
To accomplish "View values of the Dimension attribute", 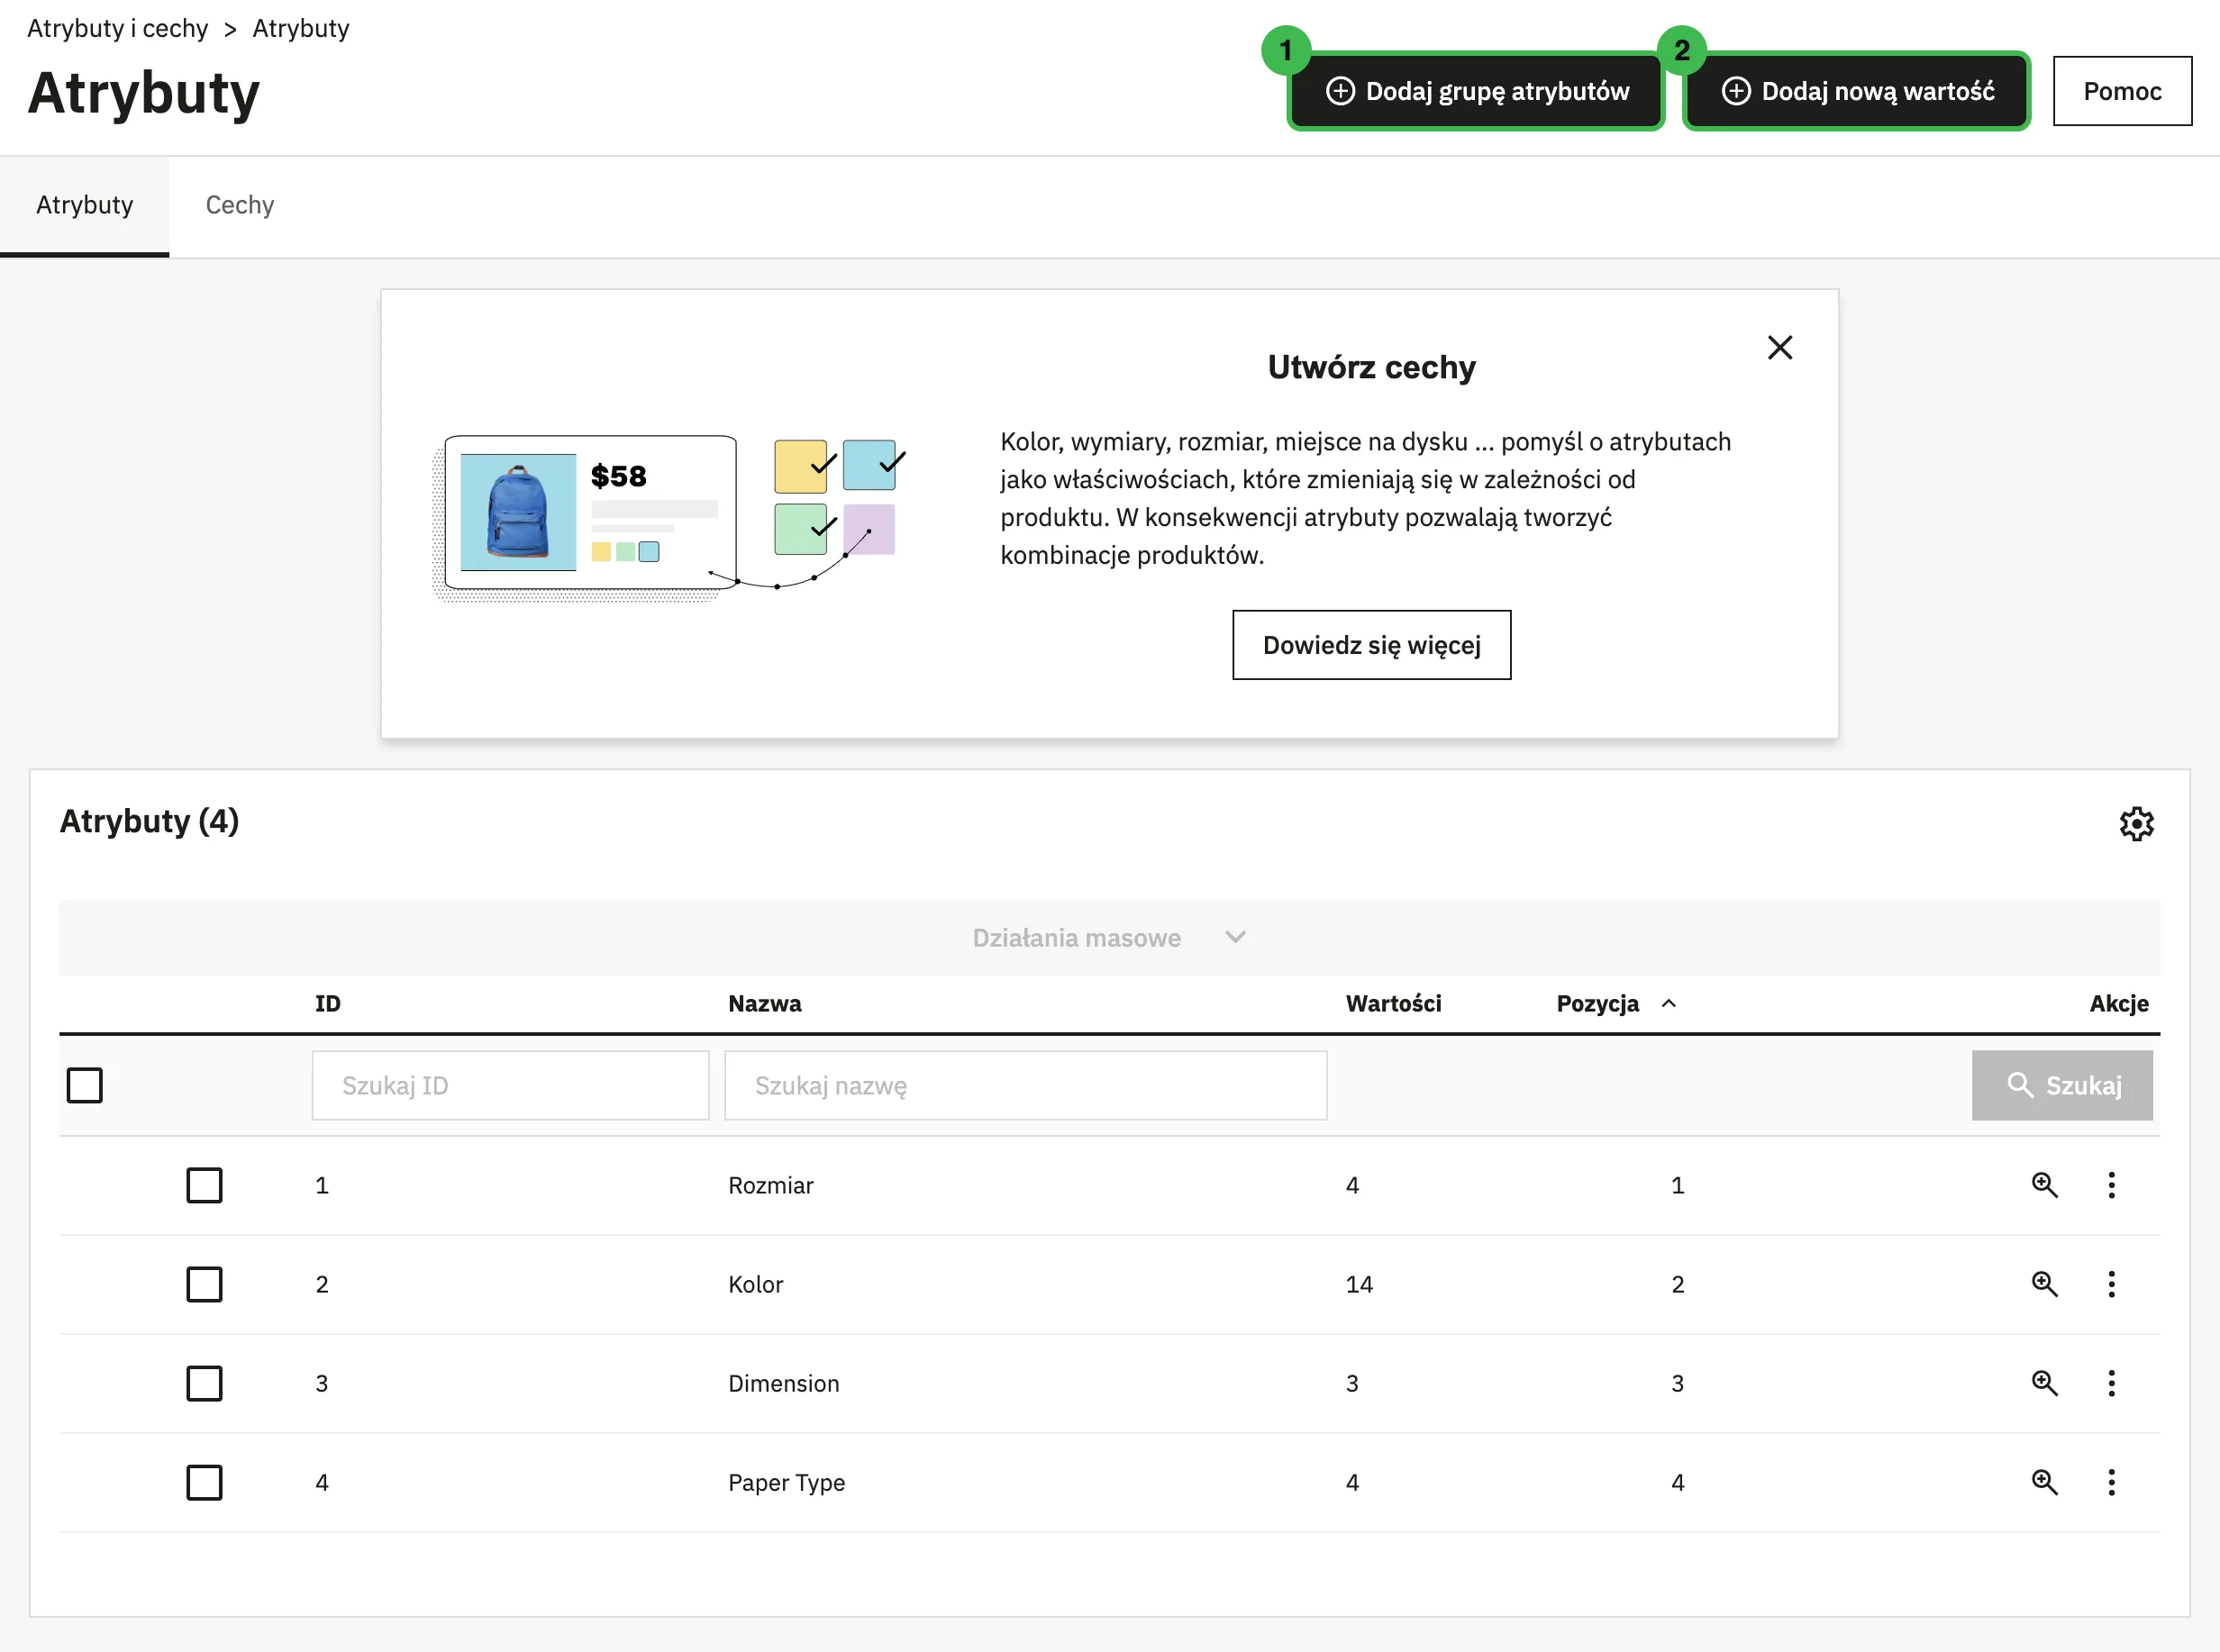I will (x=2044, y=1383).
